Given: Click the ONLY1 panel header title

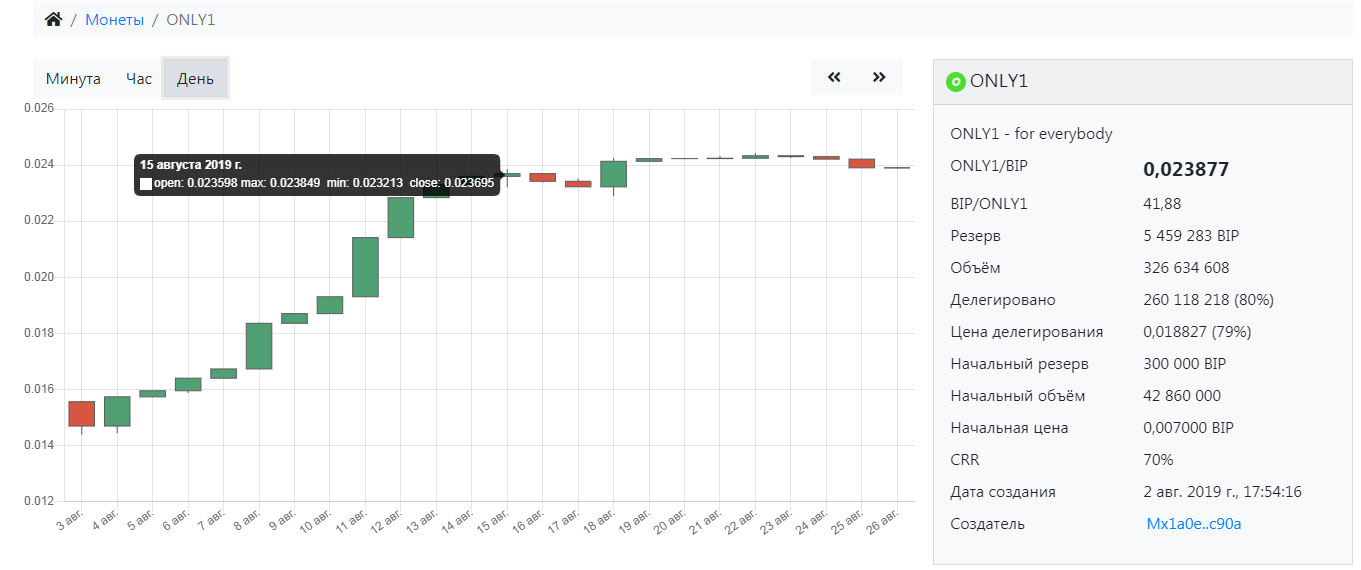Looking at the screenshot, I should click(x=999, y=82).
